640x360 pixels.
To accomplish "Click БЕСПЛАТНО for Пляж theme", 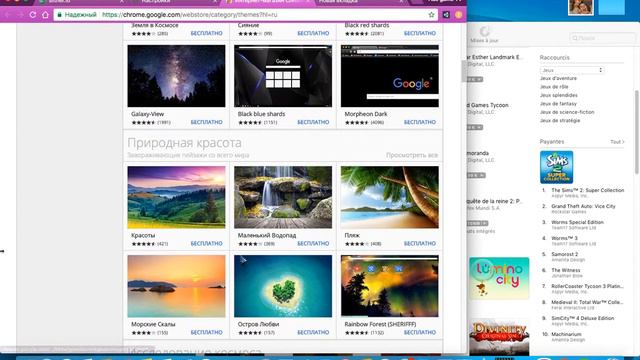I will [420, 243].
